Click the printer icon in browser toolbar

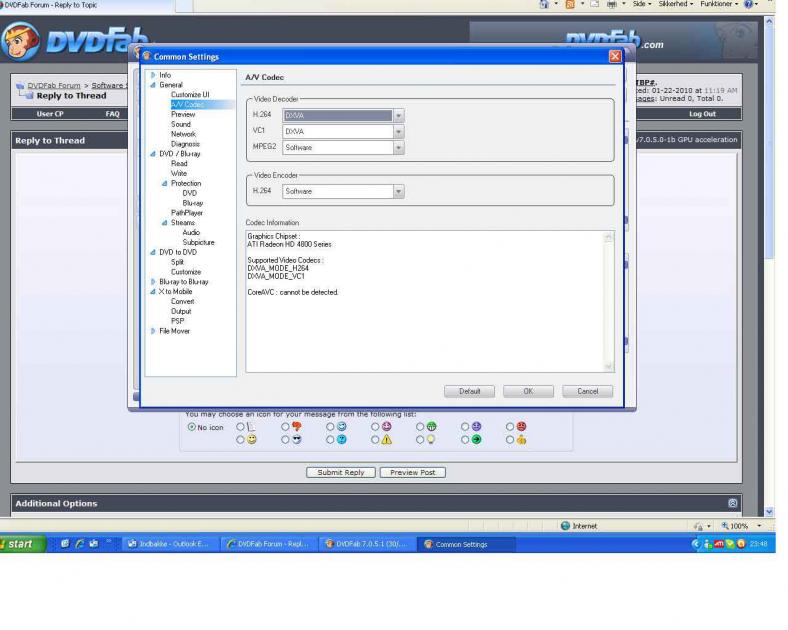(x=612, y=4)
